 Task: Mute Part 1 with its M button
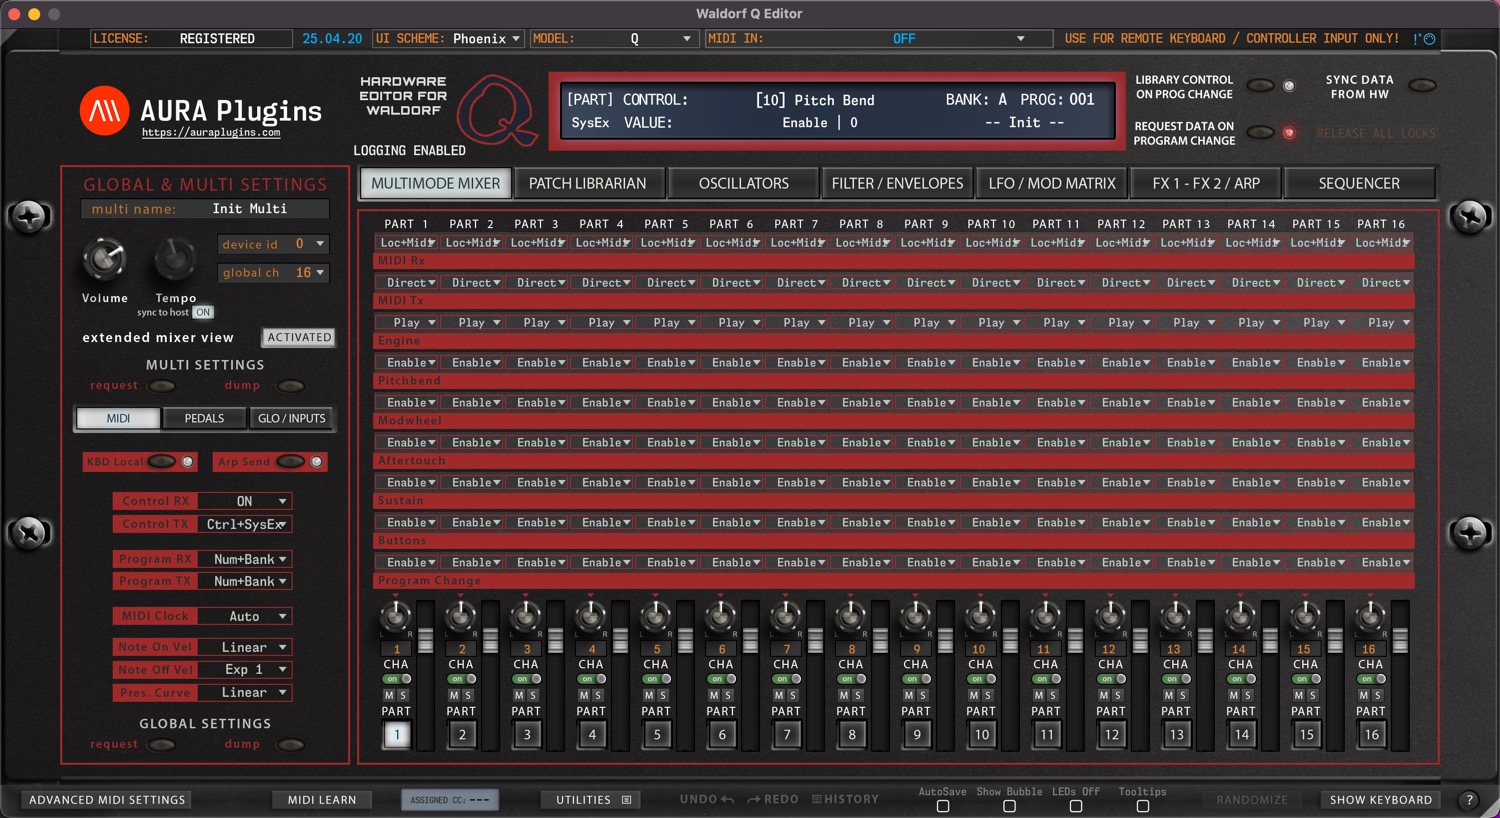(390, 695)
